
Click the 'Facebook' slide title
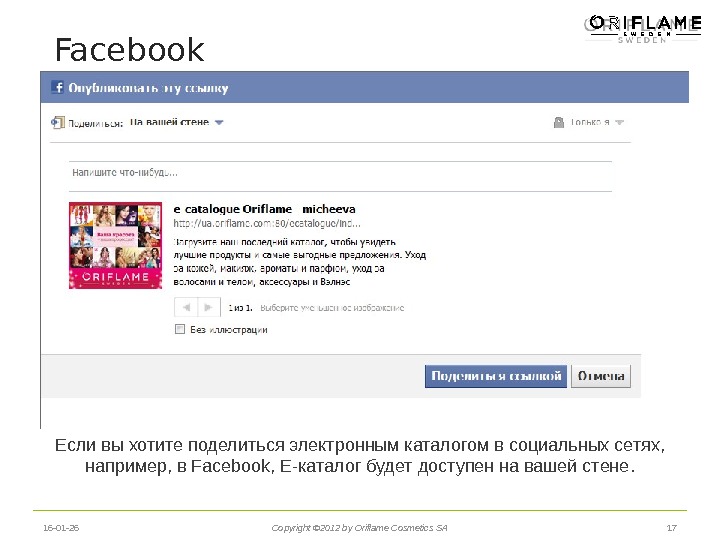coord(129,50)
